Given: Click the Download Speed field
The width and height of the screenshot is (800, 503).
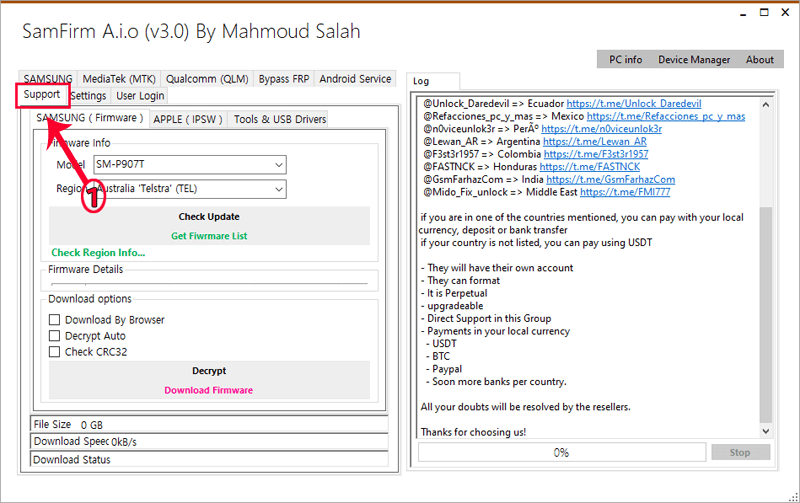Looking at the screenshot, I should (x=209, y=441).
